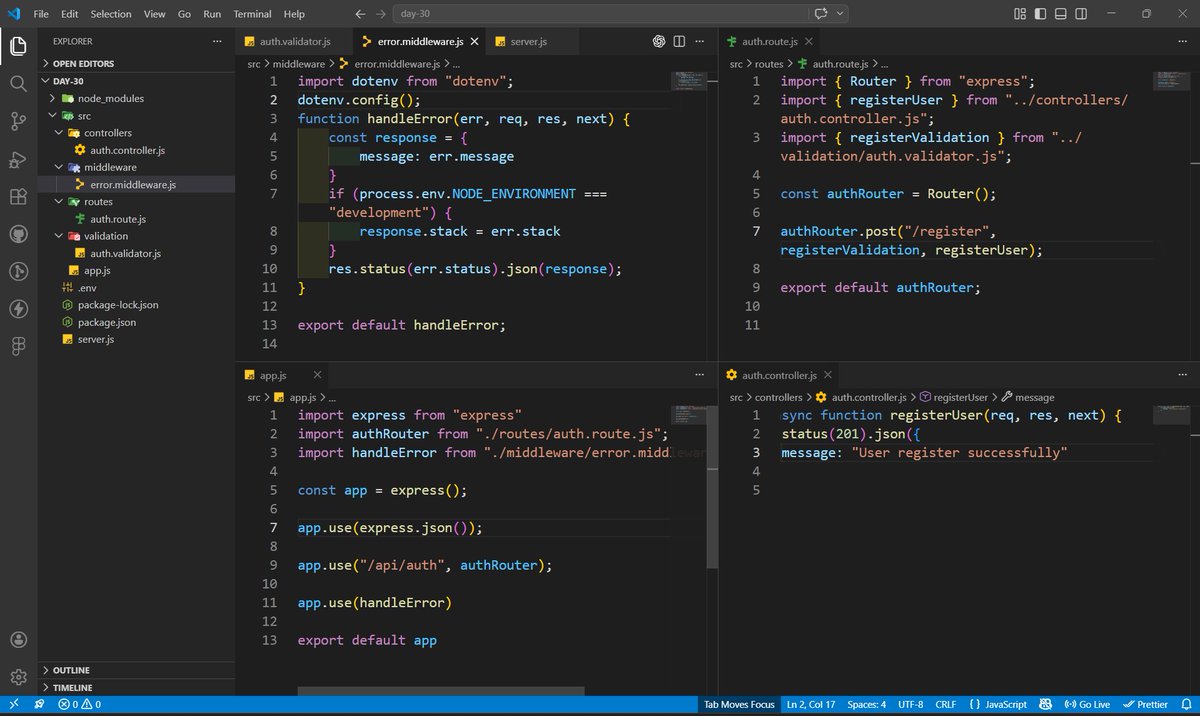Open the Manage gear icon

click(18, 677)
